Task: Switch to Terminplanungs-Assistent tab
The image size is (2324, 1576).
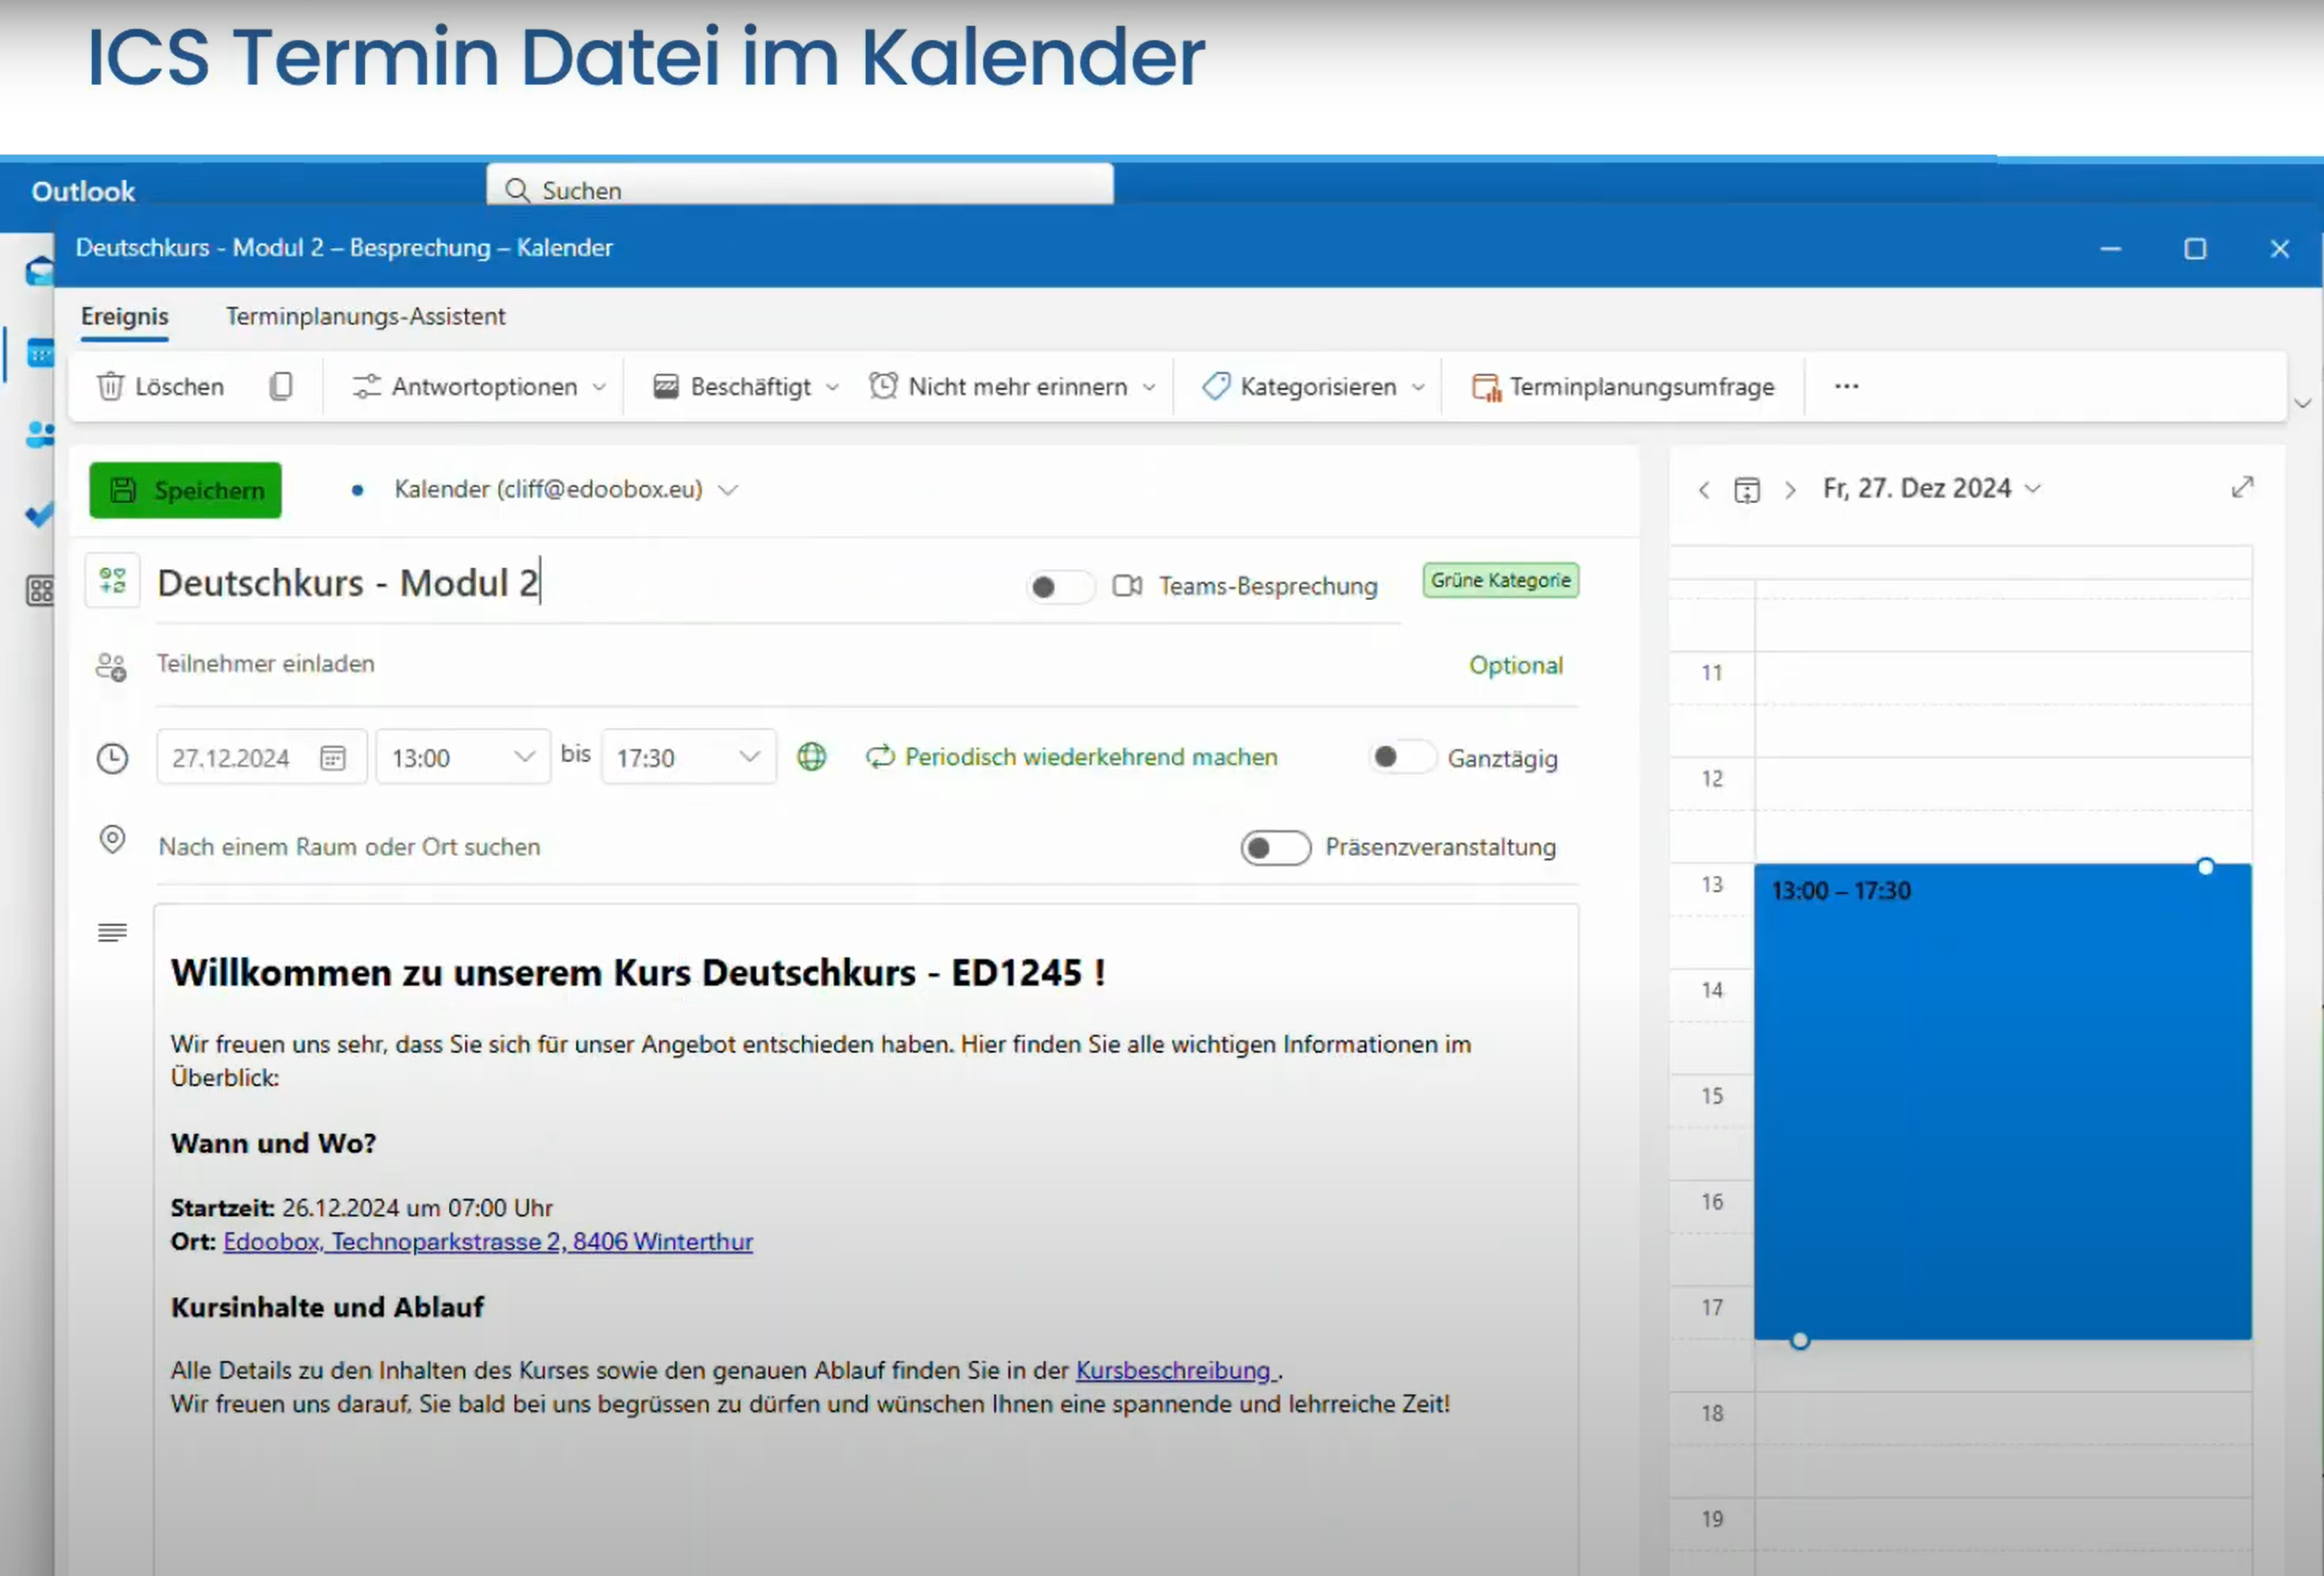Action: click(x=365, y=316)
